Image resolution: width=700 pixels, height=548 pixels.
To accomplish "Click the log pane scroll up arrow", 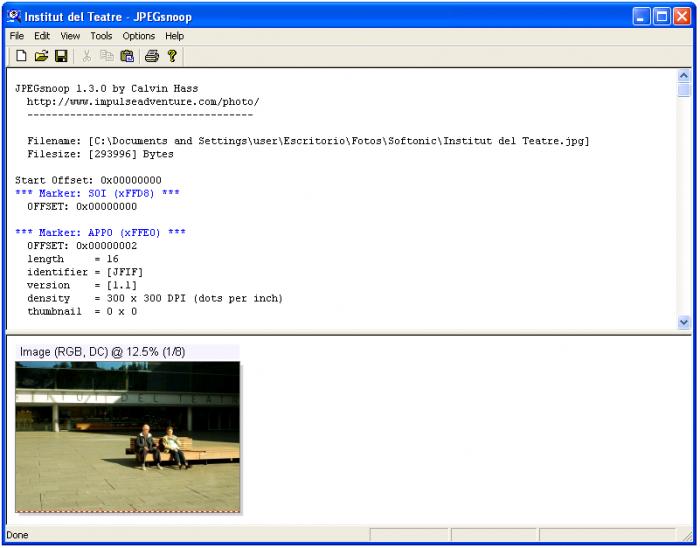I will coord(683,75).
